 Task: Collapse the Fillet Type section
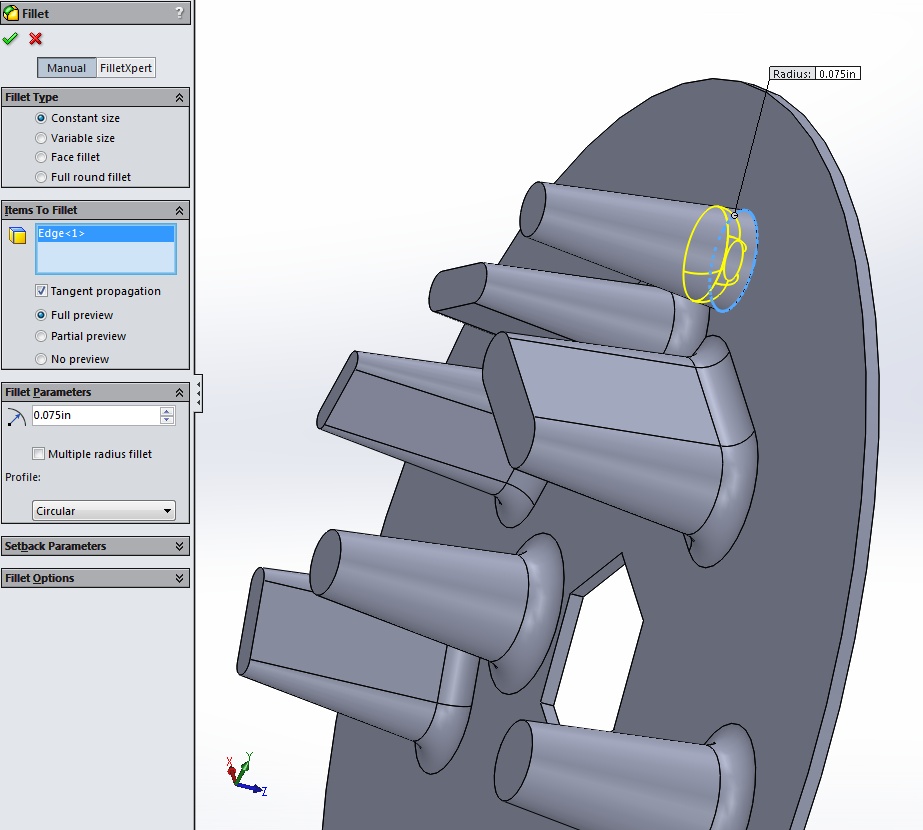(180, 98)
